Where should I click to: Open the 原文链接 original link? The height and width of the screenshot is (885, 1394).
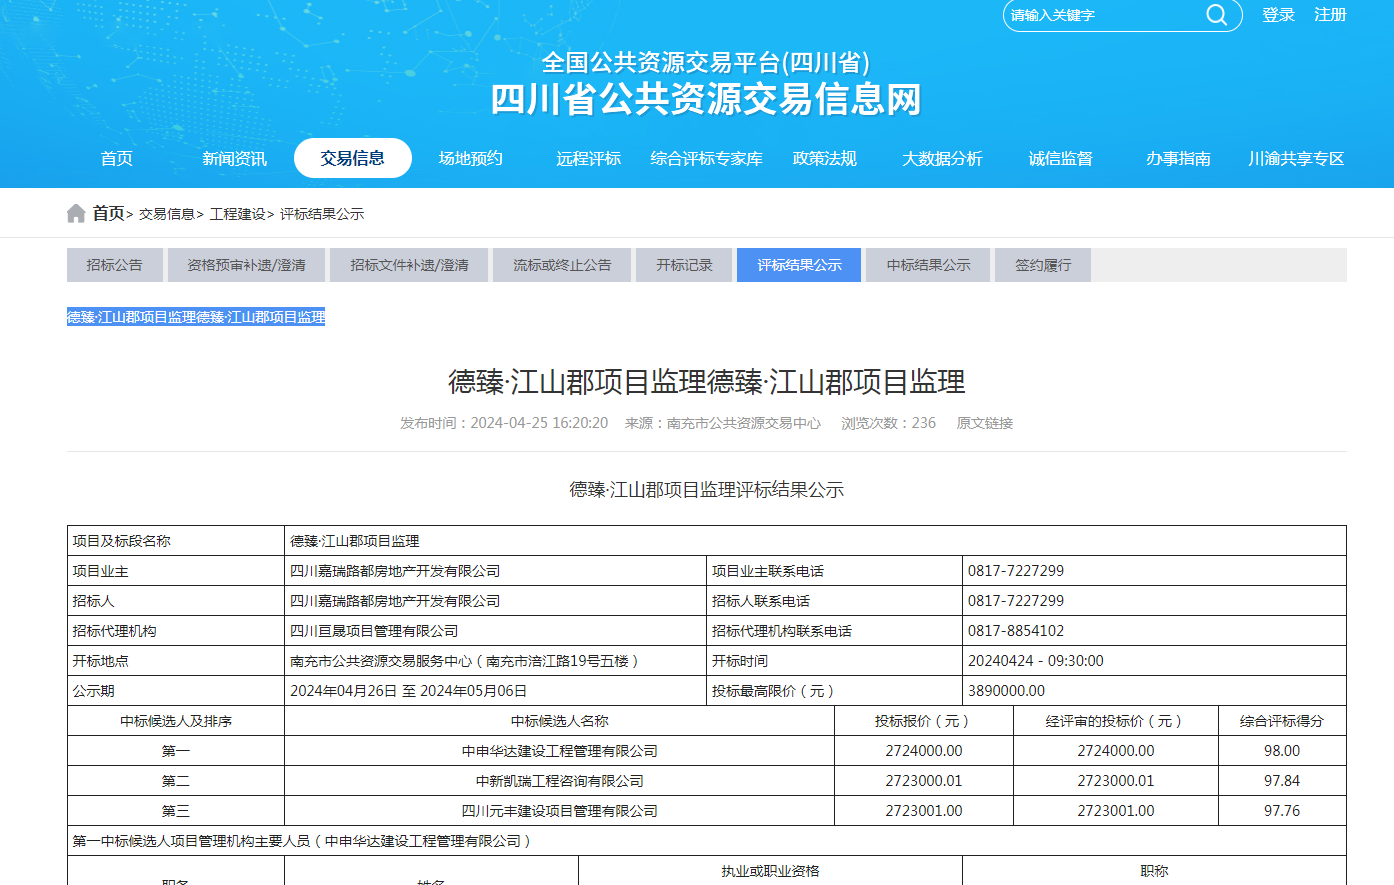click(985, 423)
